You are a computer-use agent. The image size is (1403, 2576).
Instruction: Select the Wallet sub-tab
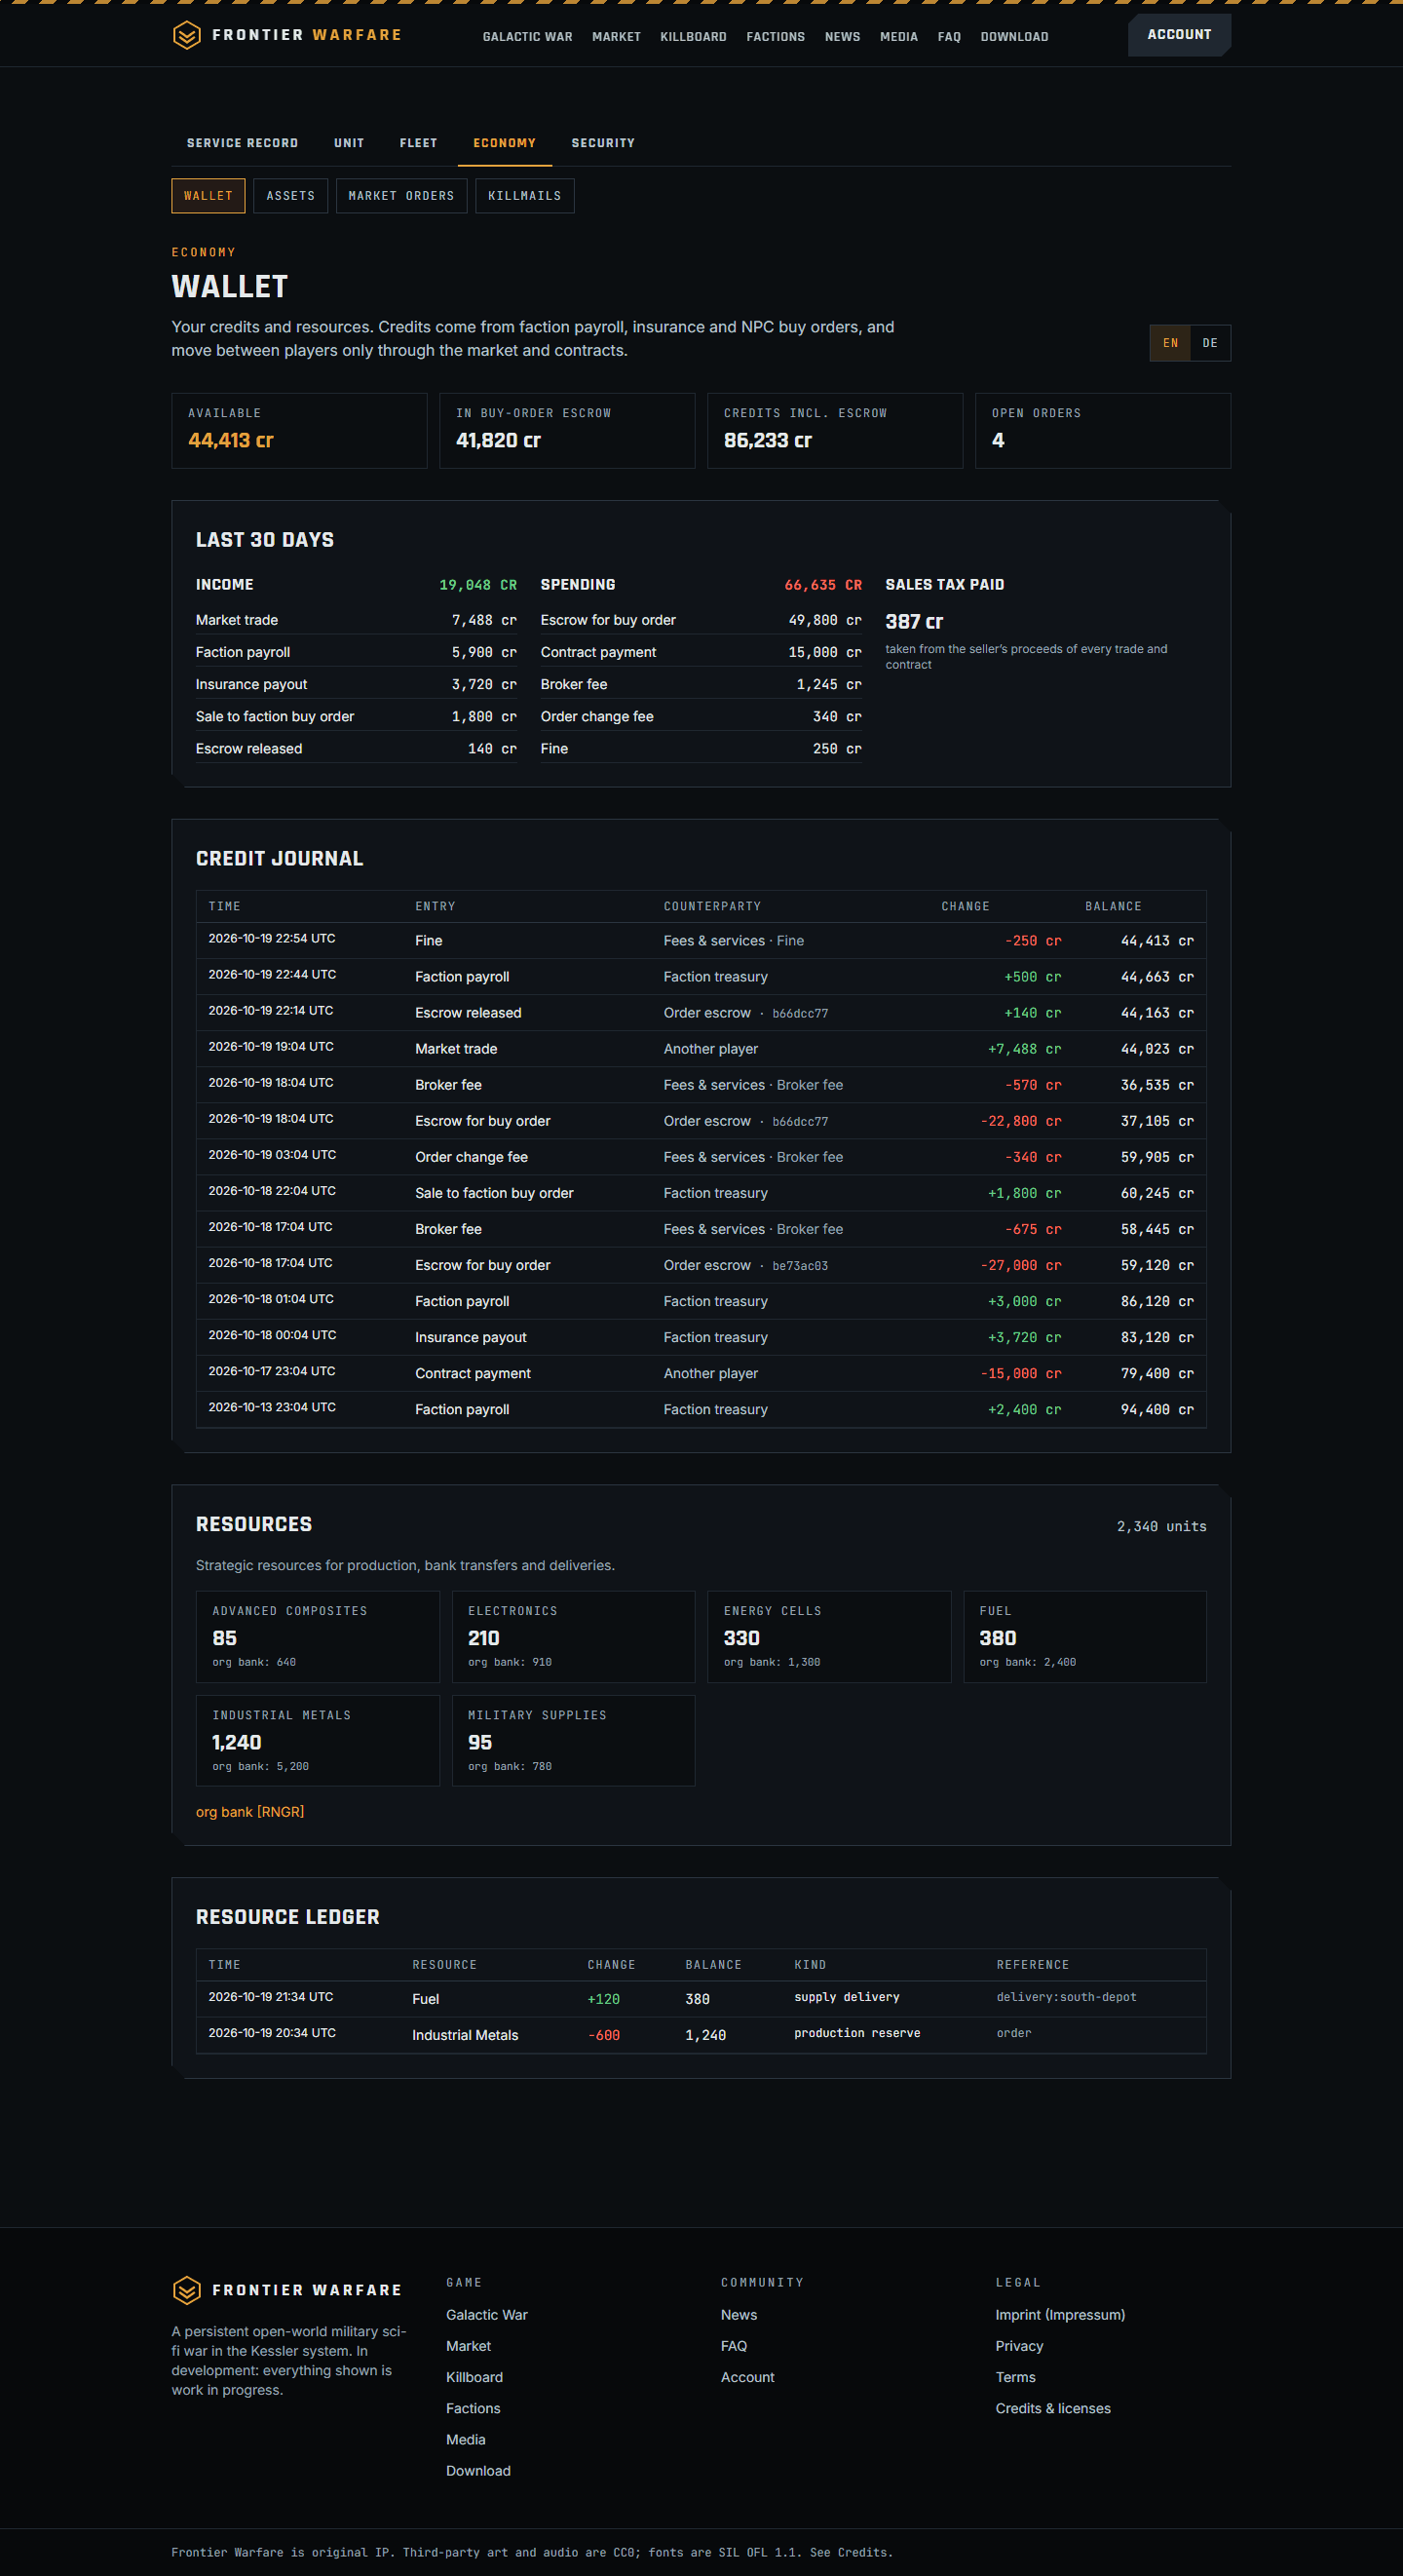(x=208, y=196)
